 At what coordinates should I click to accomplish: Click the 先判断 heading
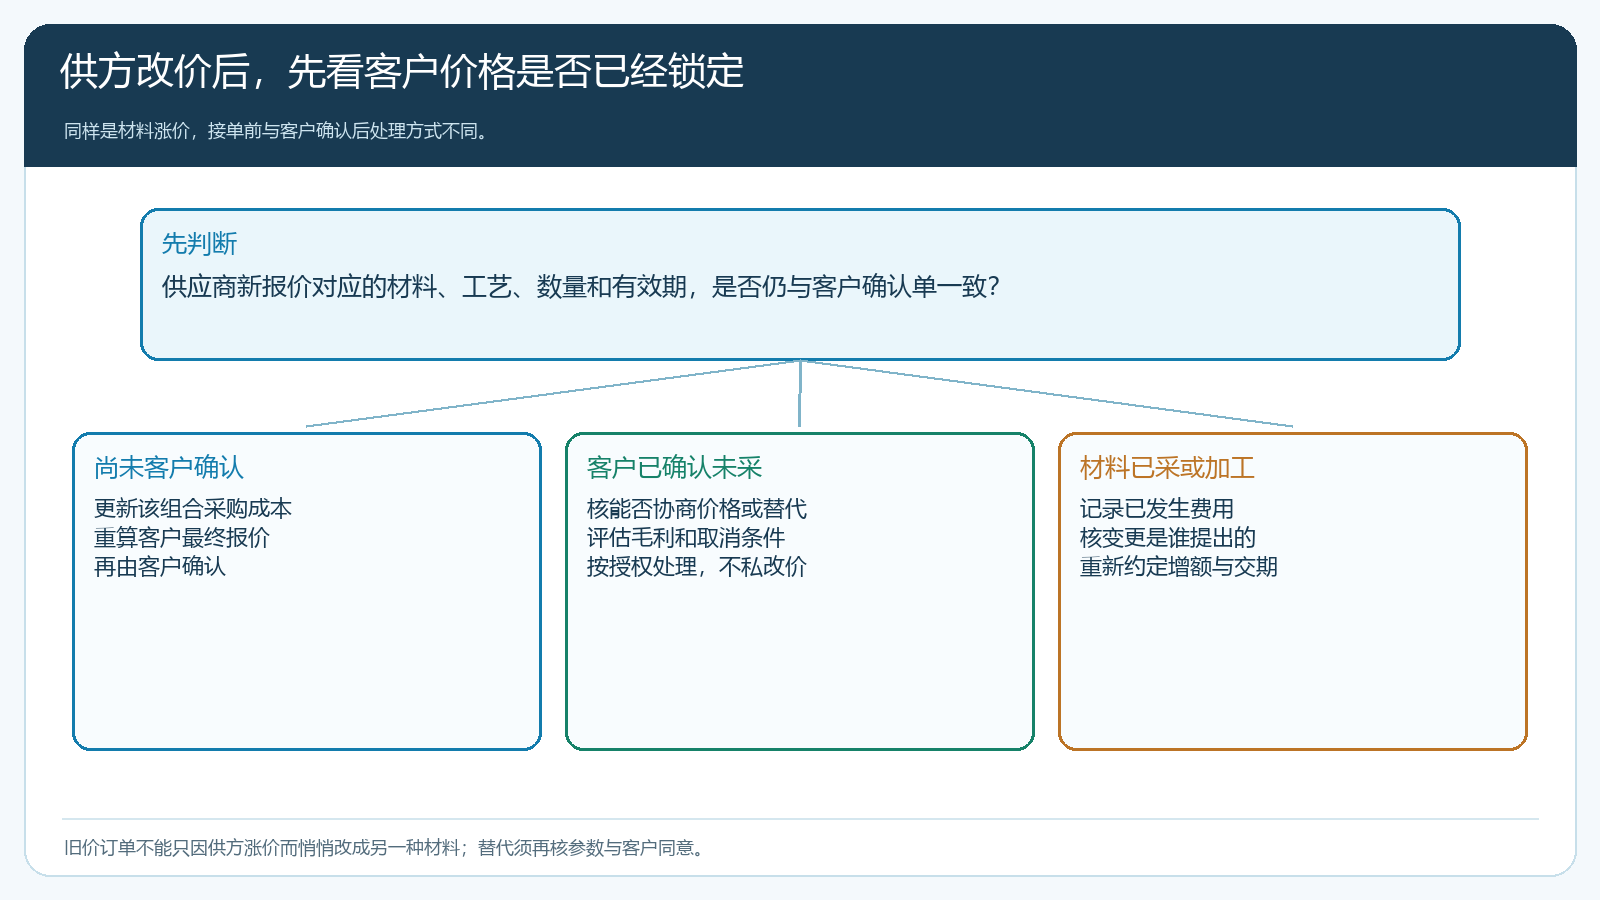(199, 244)
